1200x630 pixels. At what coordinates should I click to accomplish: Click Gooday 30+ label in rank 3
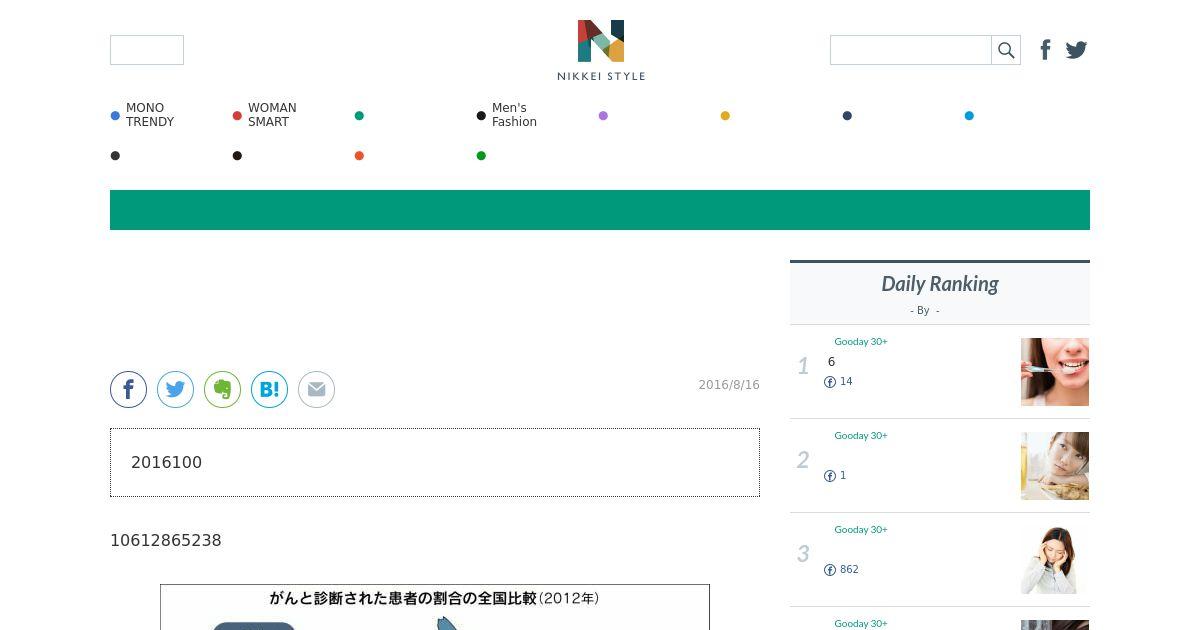[x=861, y=530]
